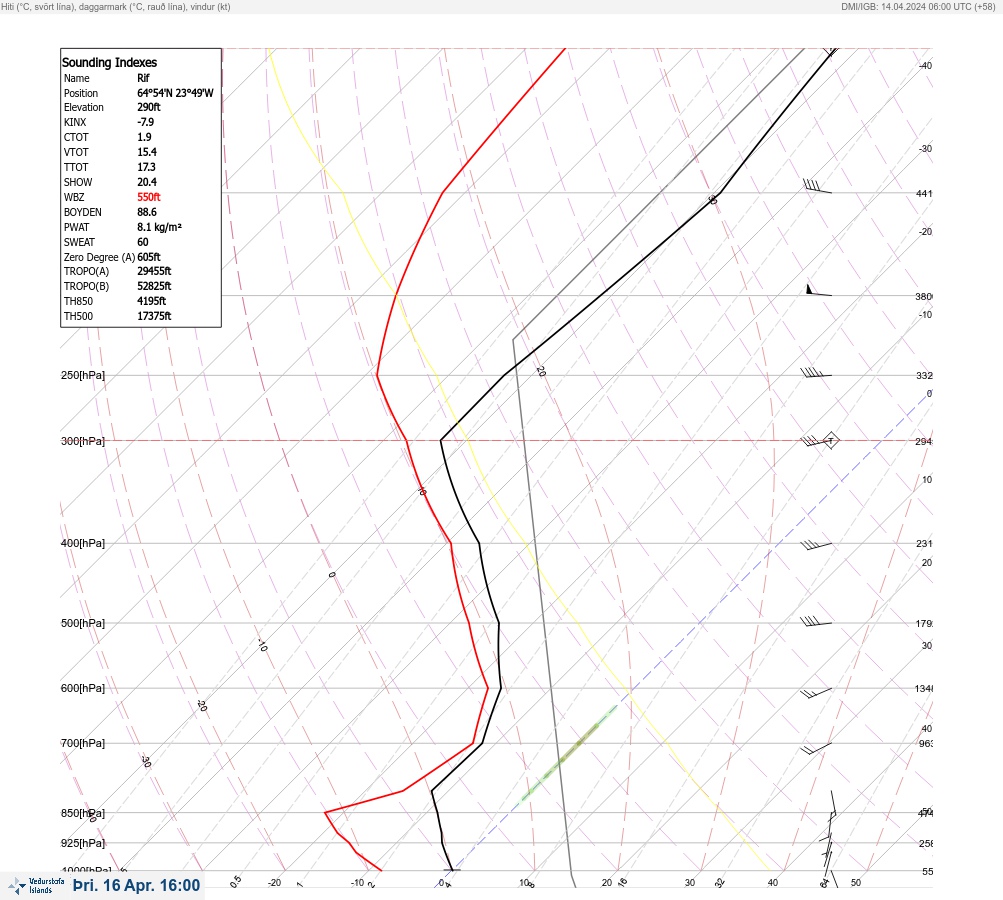
Task: Click the forecast time 'Þri. 16 Apr. 16:00'
Action: [x=136, y=885]
